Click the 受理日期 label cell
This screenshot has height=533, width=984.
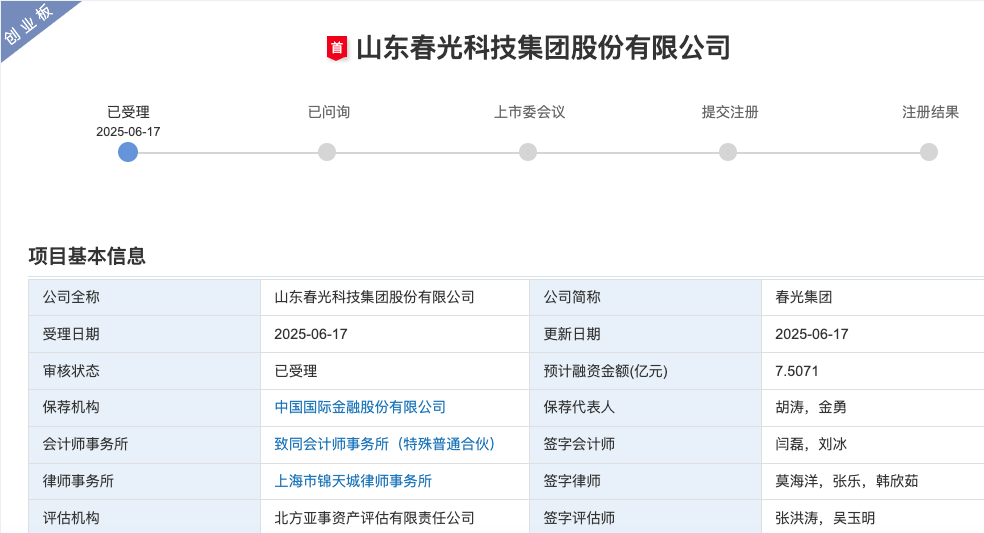click(144, 334)
